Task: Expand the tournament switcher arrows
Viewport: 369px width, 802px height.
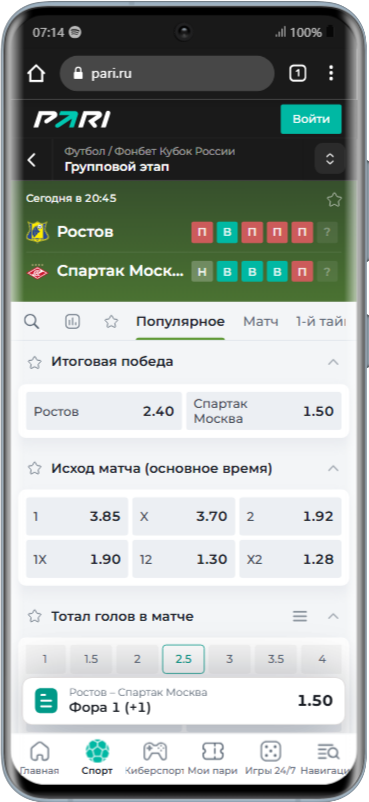Action: click(330, 159)
